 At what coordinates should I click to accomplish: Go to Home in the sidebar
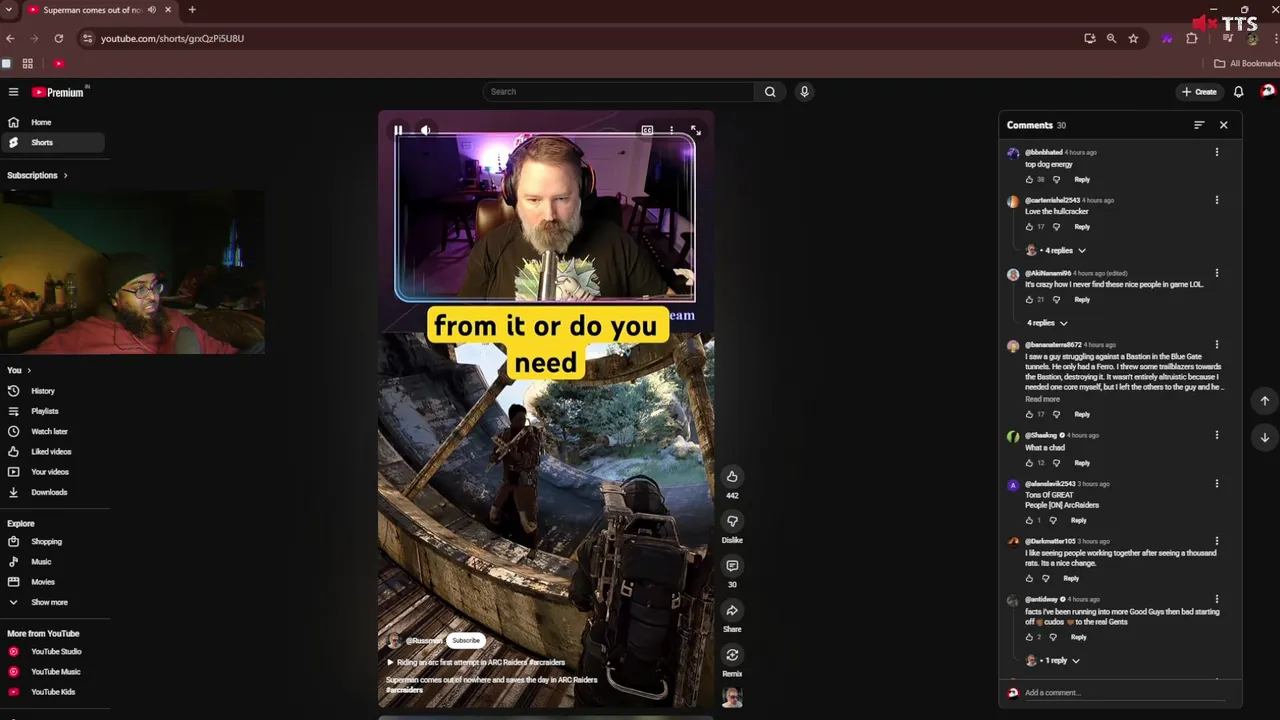[x=53, y=122]
